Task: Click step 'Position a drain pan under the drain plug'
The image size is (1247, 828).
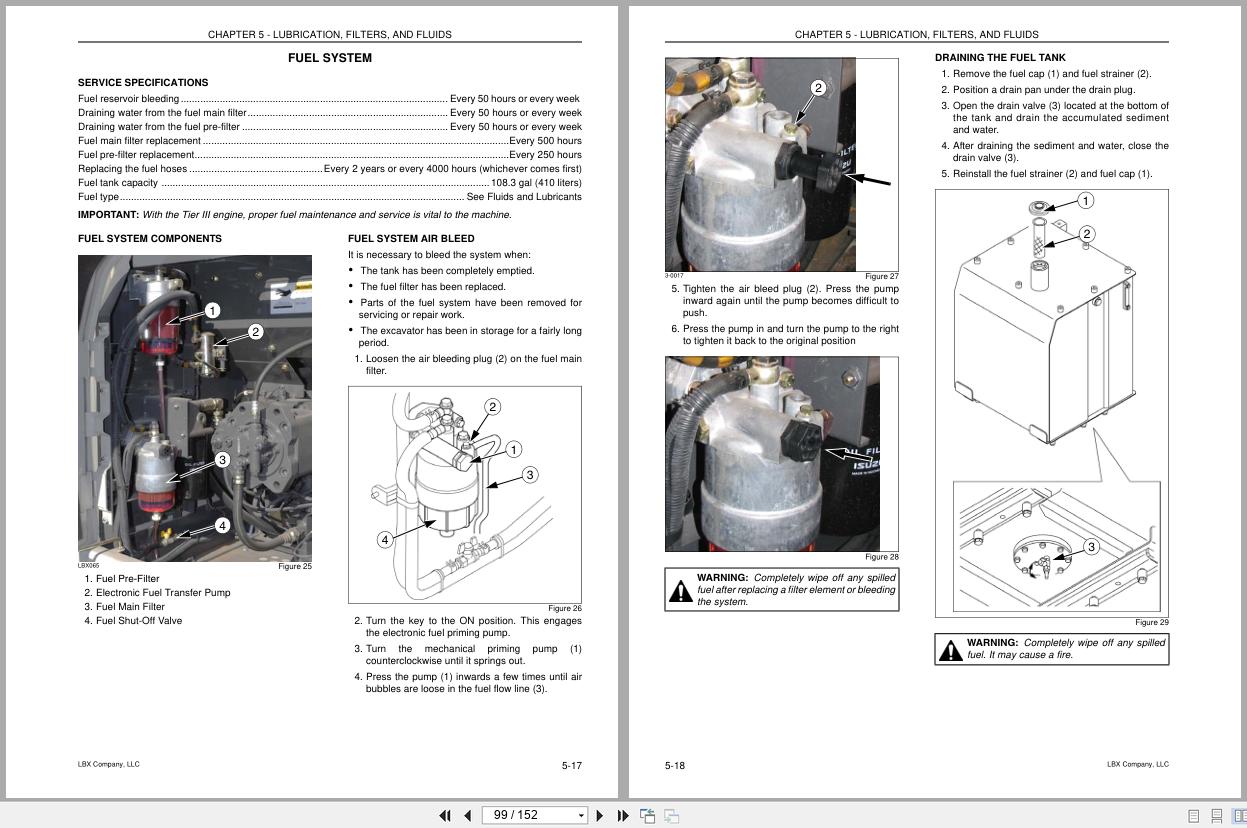Action: tap(1038, 90)
